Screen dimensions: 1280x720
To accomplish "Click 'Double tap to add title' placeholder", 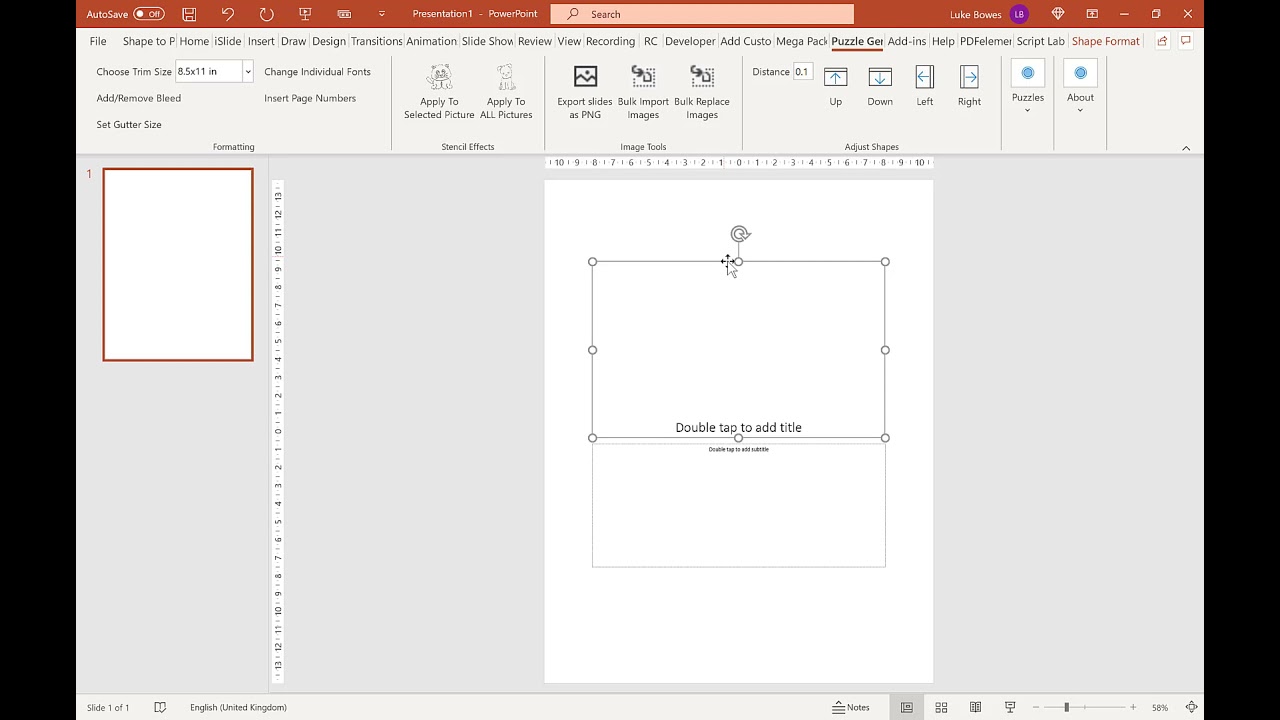I will click(738, 427).
